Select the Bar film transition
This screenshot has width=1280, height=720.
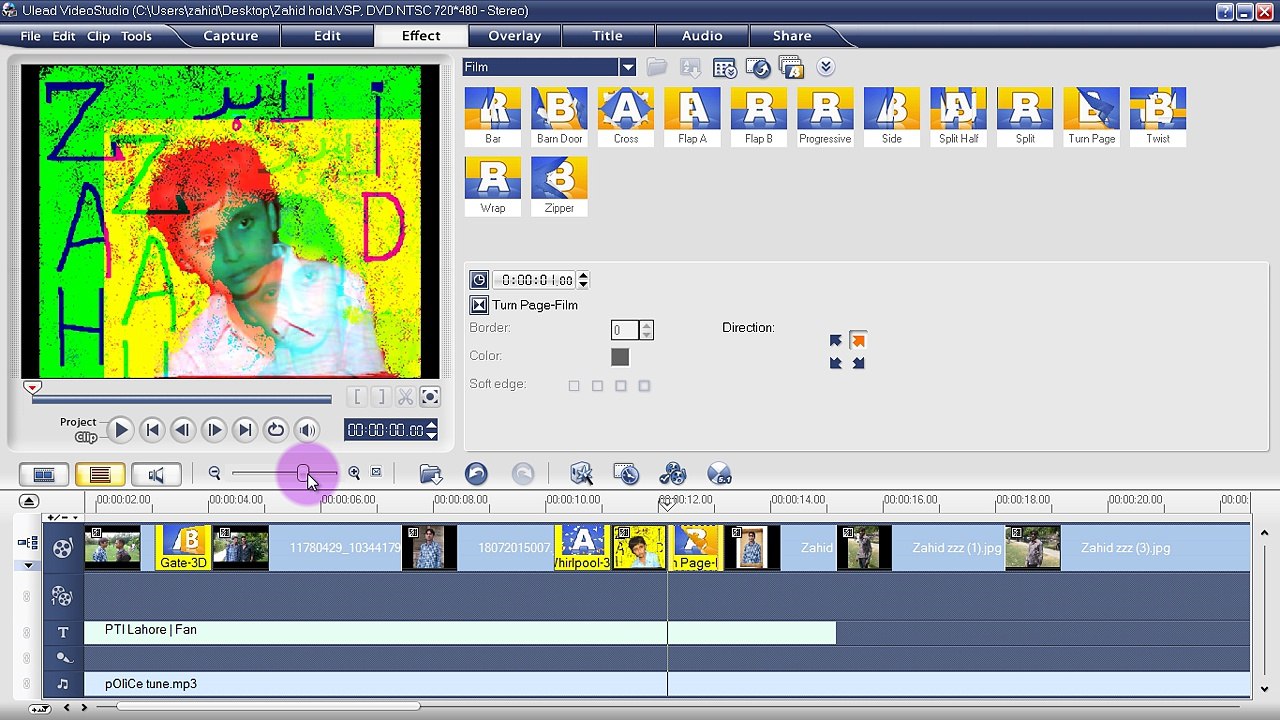(492, 116)
